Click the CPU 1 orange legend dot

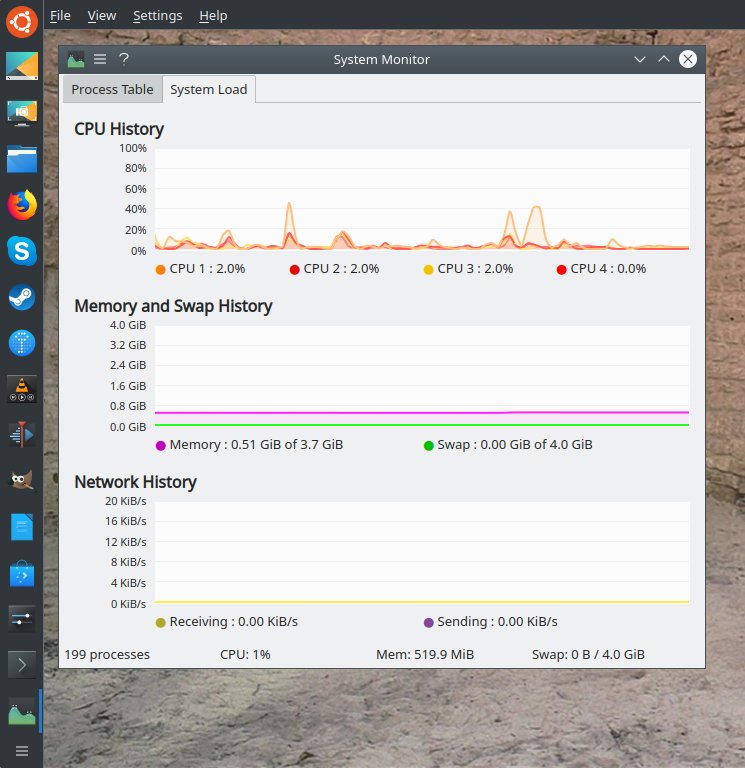[160, 269]
